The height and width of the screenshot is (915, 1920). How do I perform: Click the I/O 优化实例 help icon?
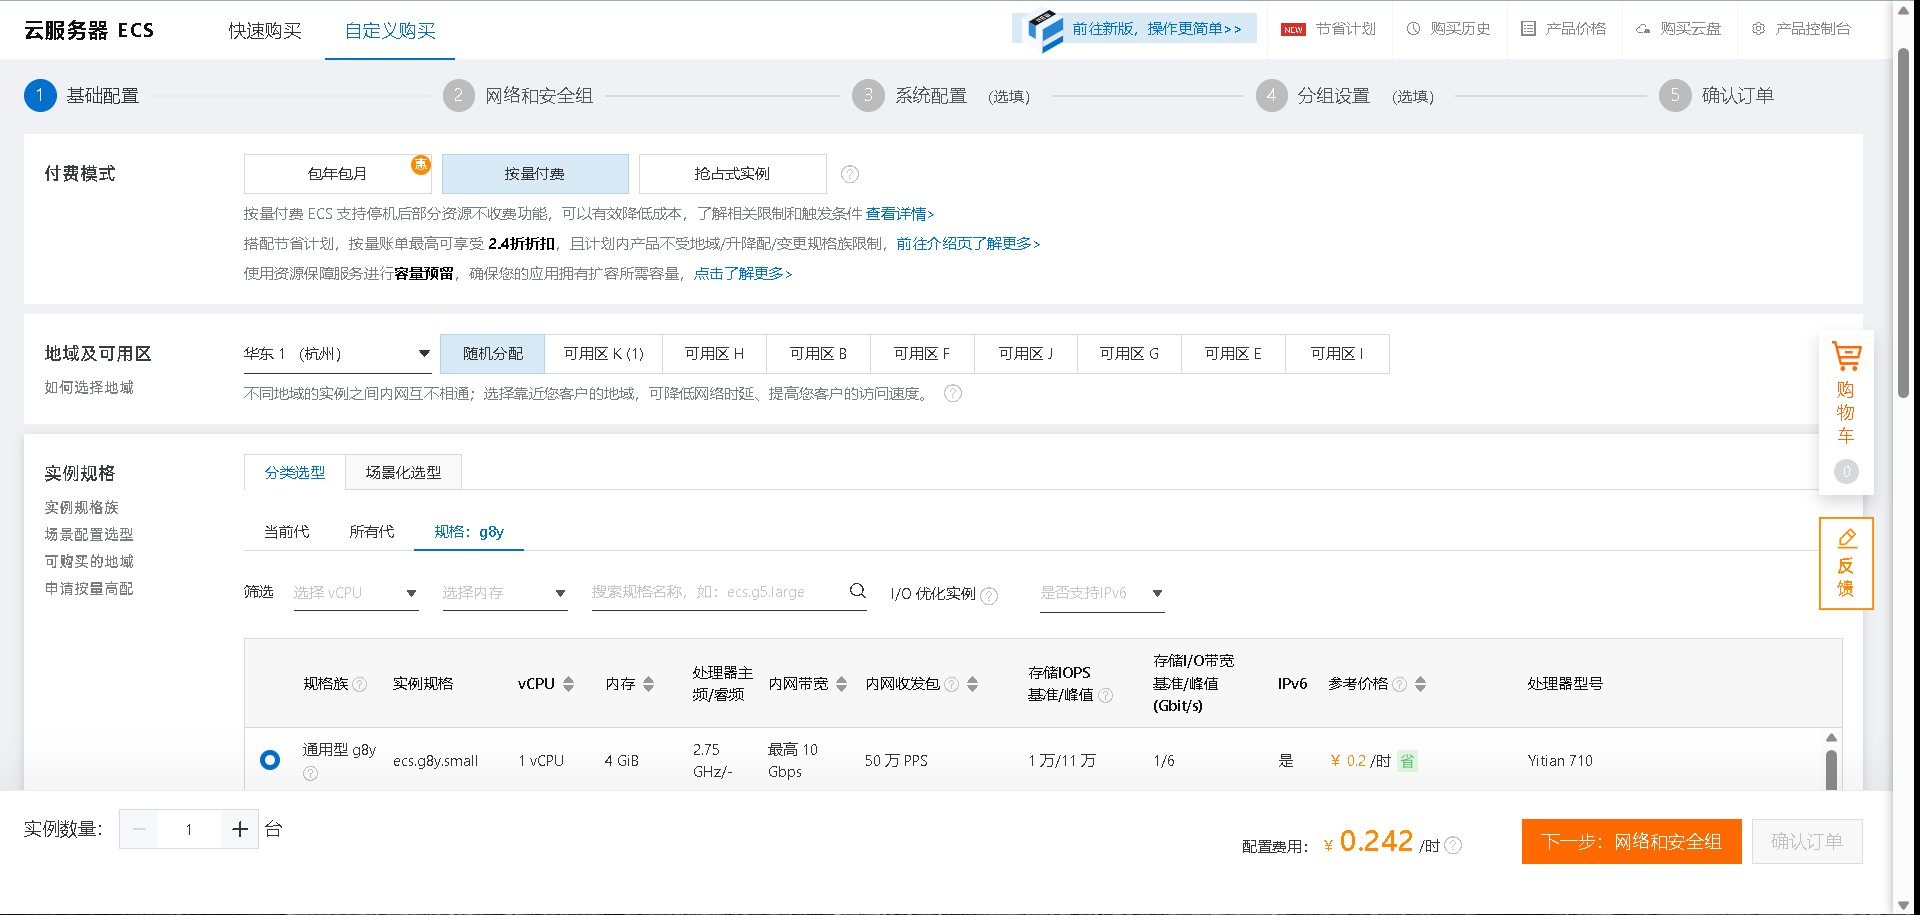[989, 596]
